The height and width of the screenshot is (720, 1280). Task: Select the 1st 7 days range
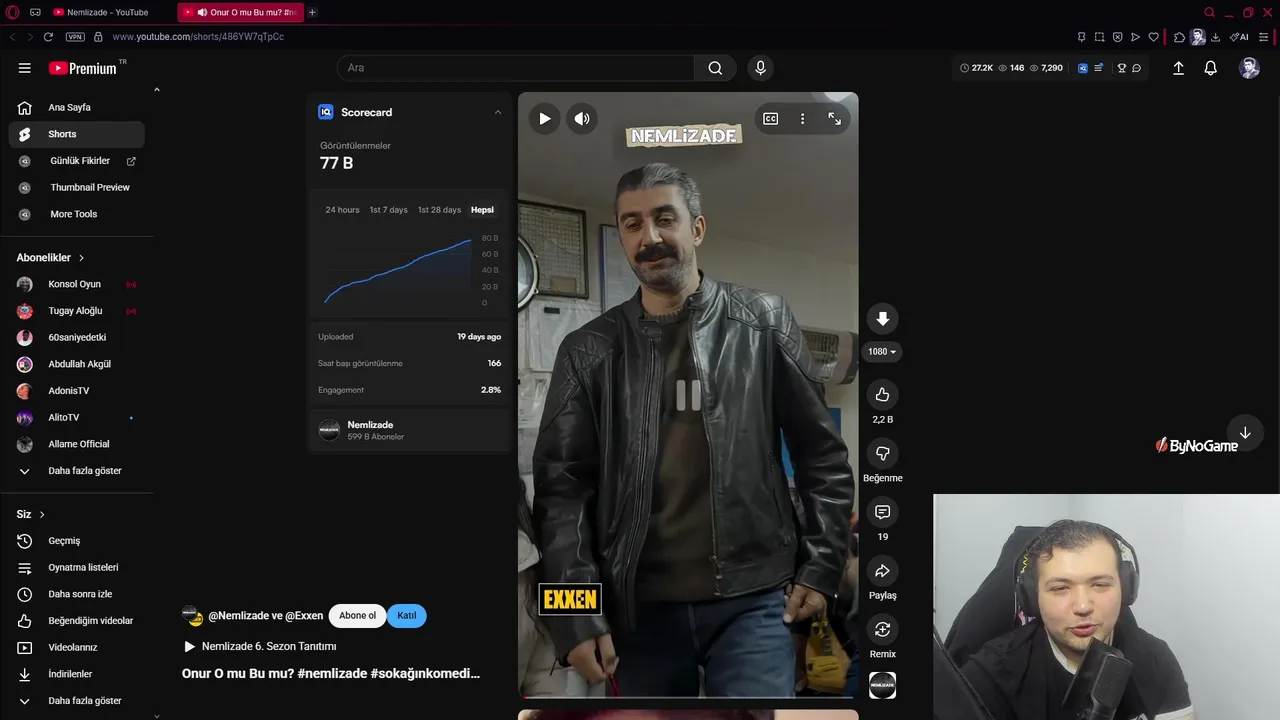tap(388, 210)
